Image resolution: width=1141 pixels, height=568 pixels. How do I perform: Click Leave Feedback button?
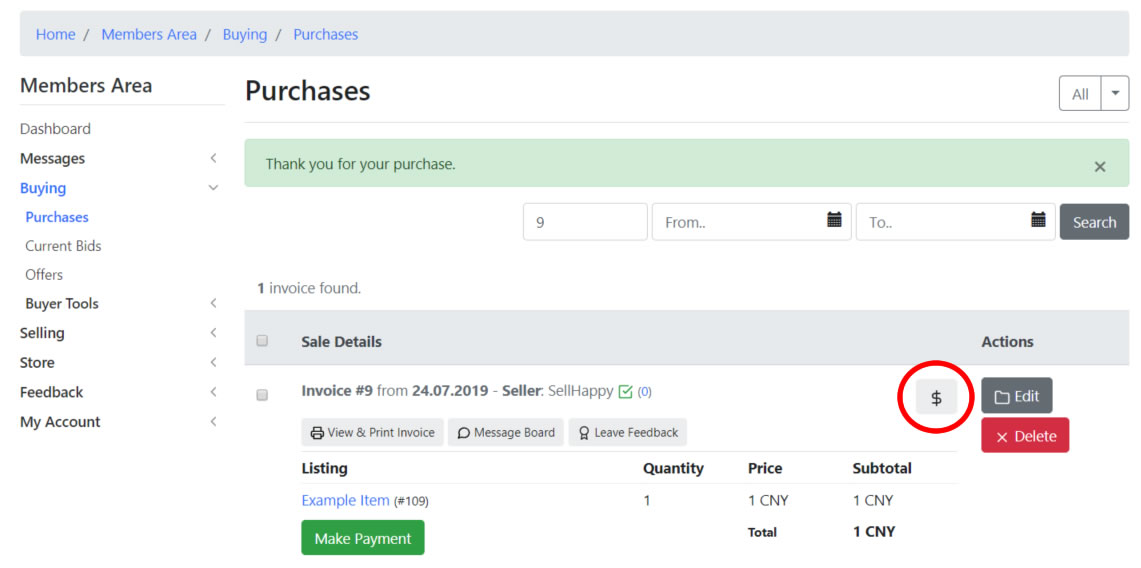coord(627,432)
